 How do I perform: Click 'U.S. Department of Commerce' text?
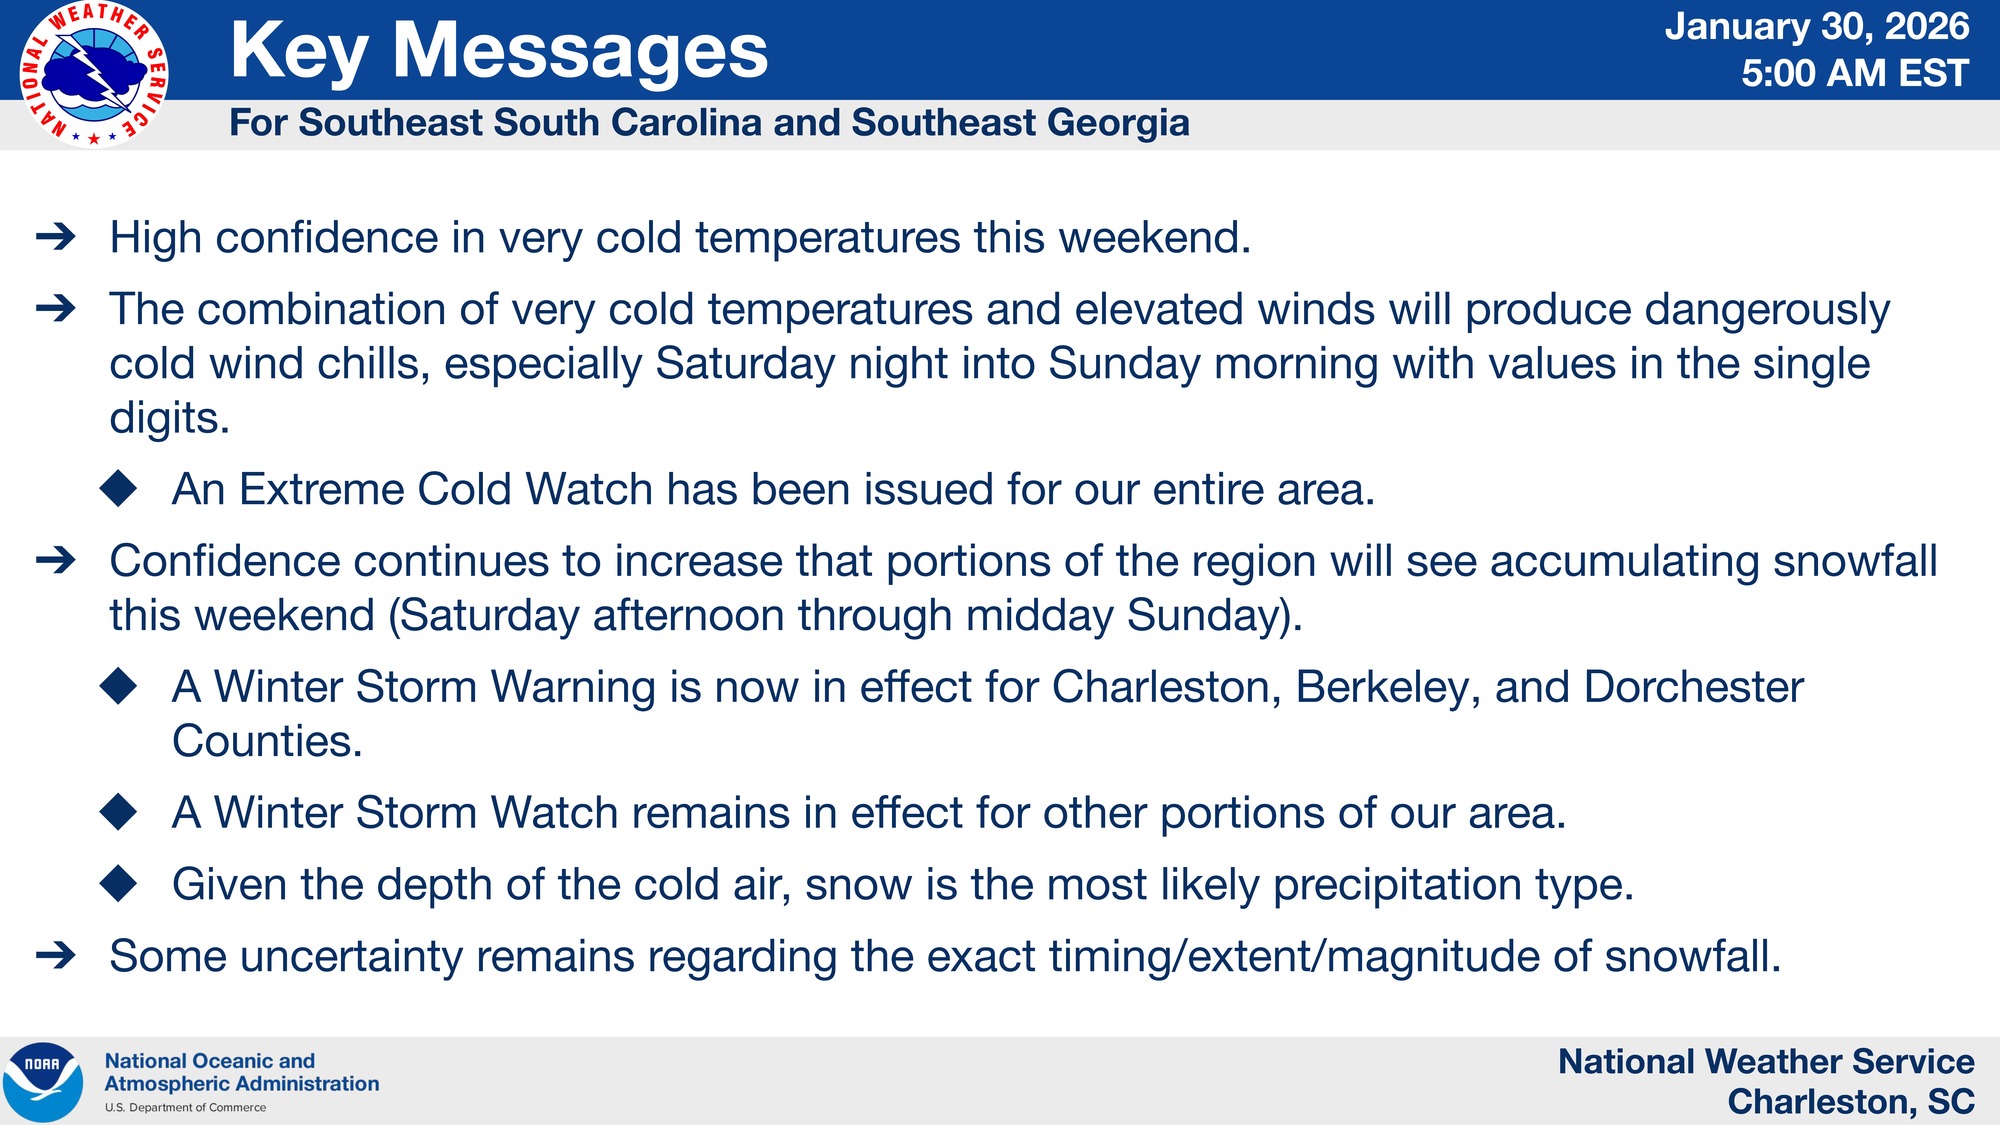(x=185, y=1107)
